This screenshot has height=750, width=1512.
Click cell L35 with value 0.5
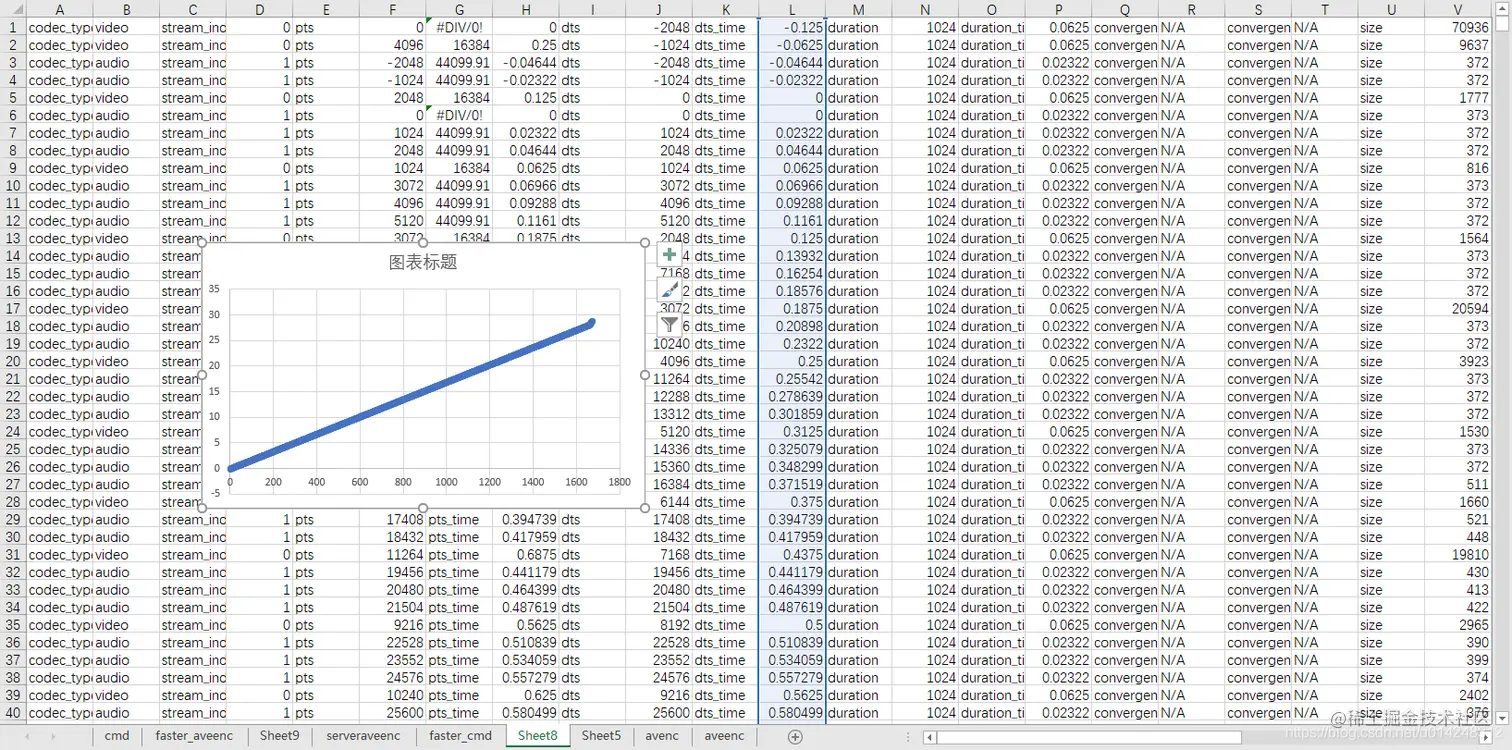pos(792,625)
